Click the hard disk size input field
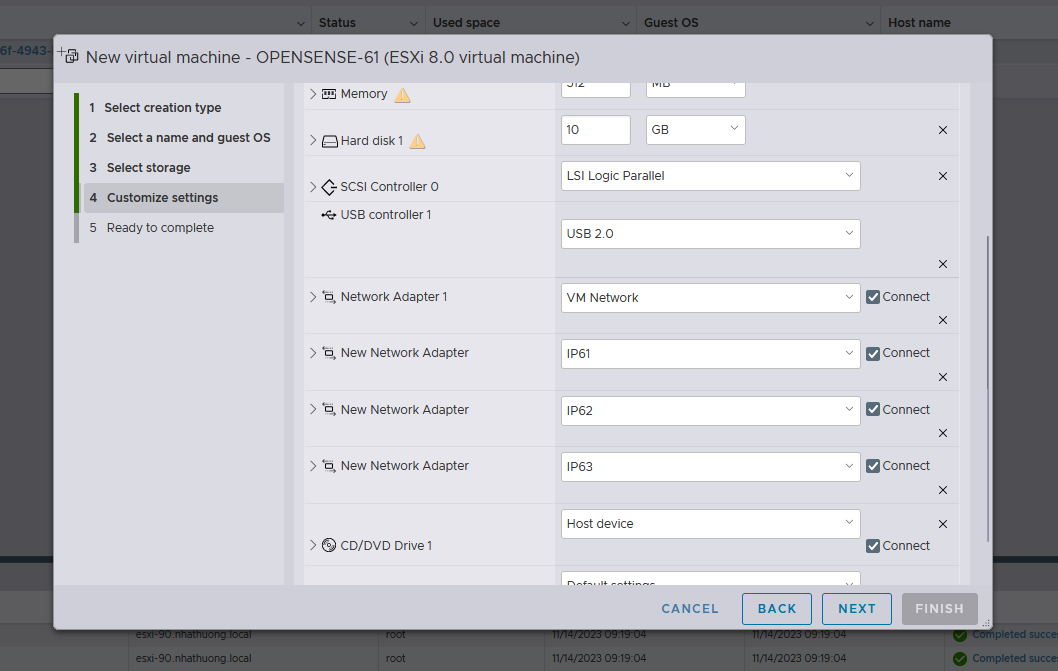Screen dimensions: 1058x671 click(596, 130)
